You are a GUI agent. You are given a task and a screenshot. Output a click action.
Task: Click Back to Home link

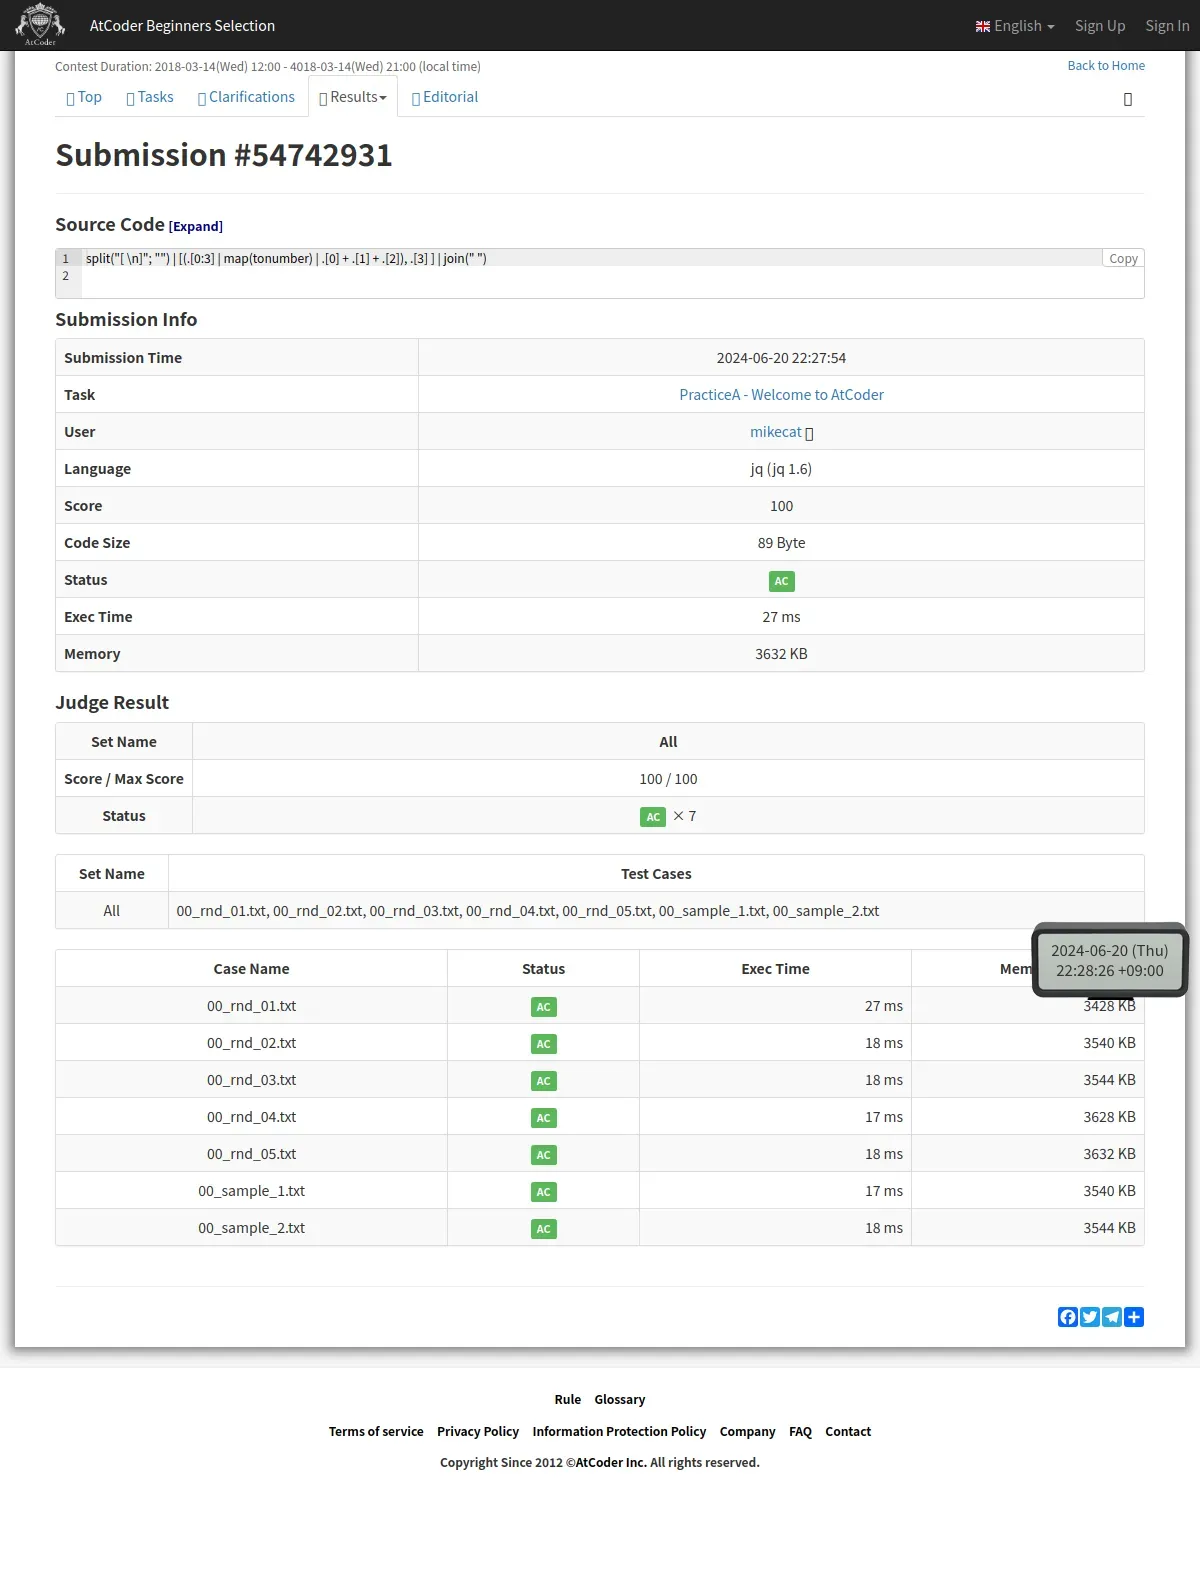[x=1106, y=66]
